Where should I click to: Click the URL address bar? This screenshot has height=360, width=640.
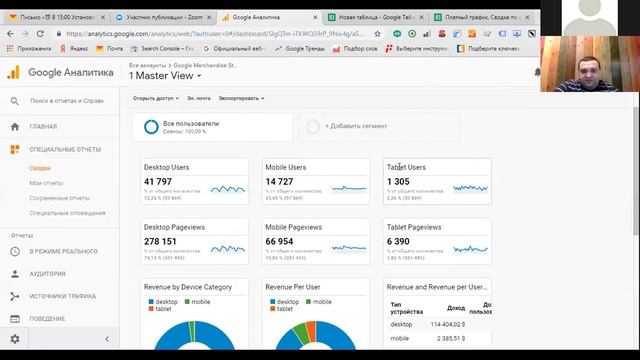214,34
